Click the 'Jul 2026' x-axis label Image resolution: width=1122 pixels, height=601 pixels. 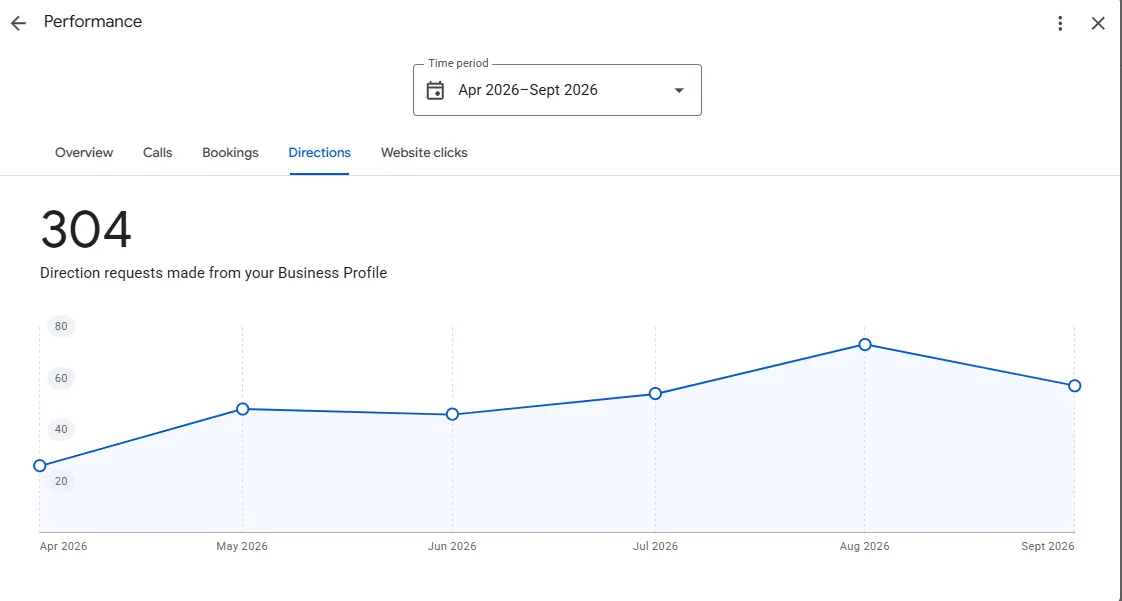[x=655, y=546]
